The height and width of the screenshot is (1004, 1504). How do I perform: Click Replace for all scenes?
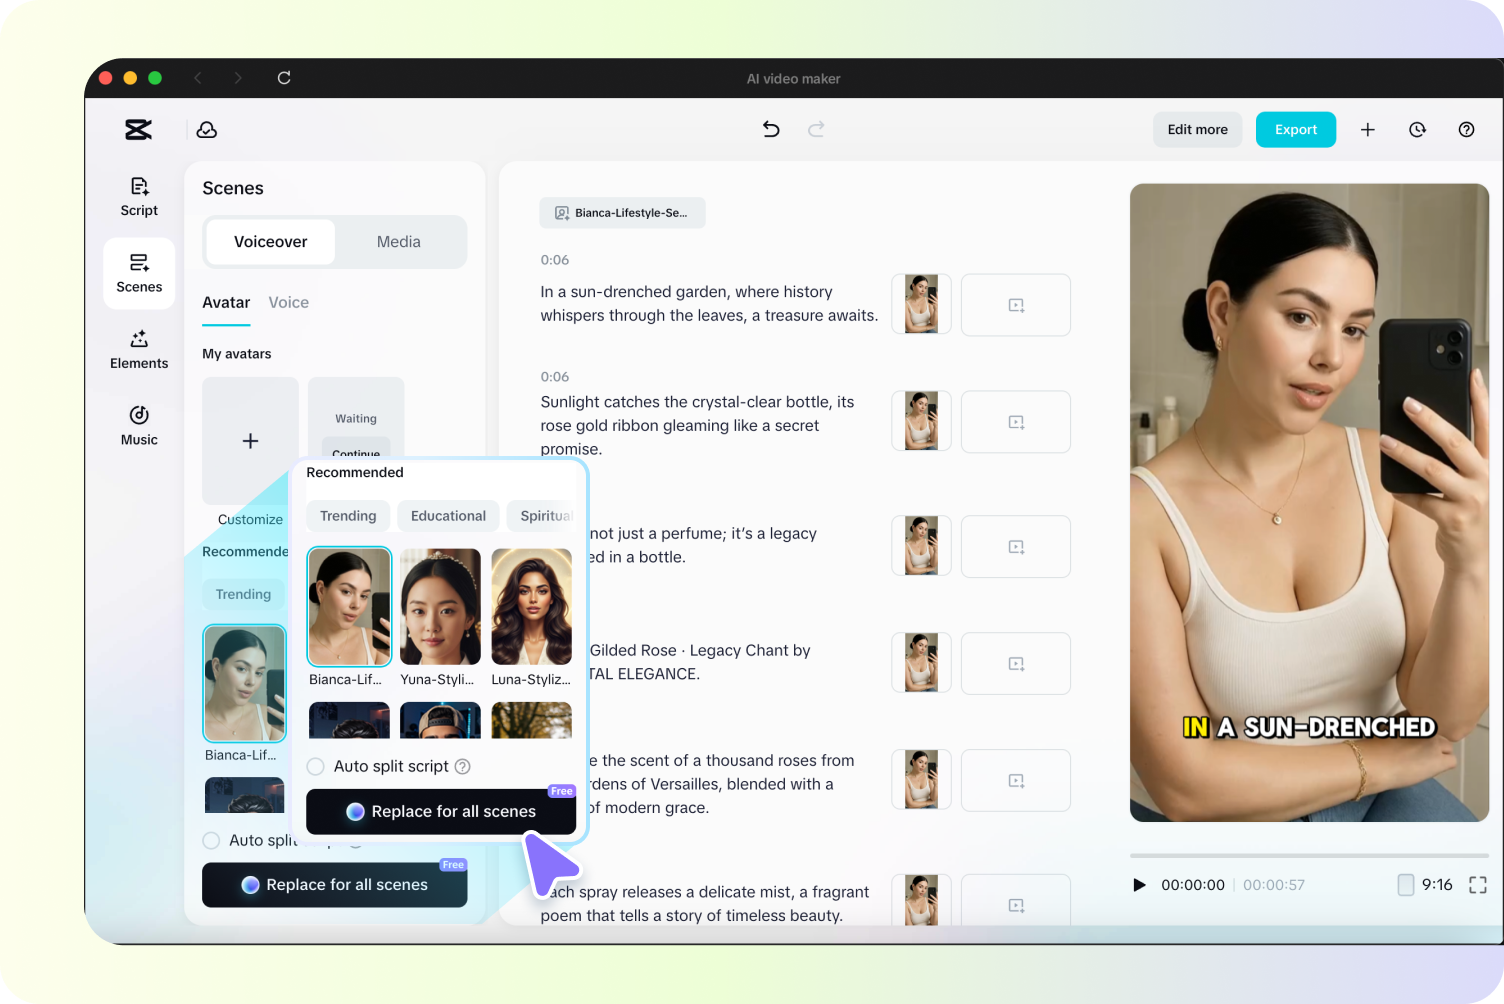point(441,811)
